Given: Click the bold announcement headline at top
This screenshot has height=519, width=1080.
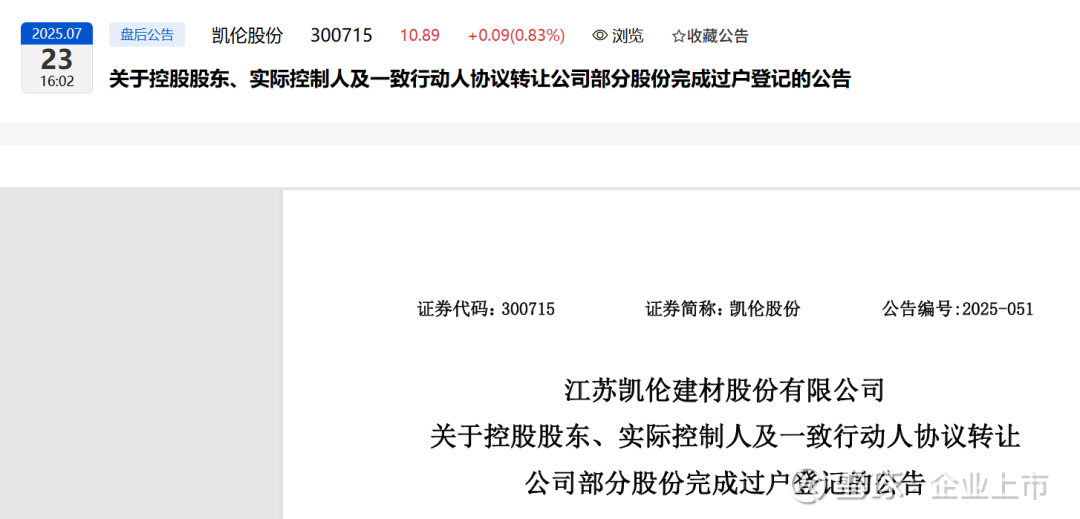Looking at the screenshot, I should pyautogui.click(x=480, y=79).
